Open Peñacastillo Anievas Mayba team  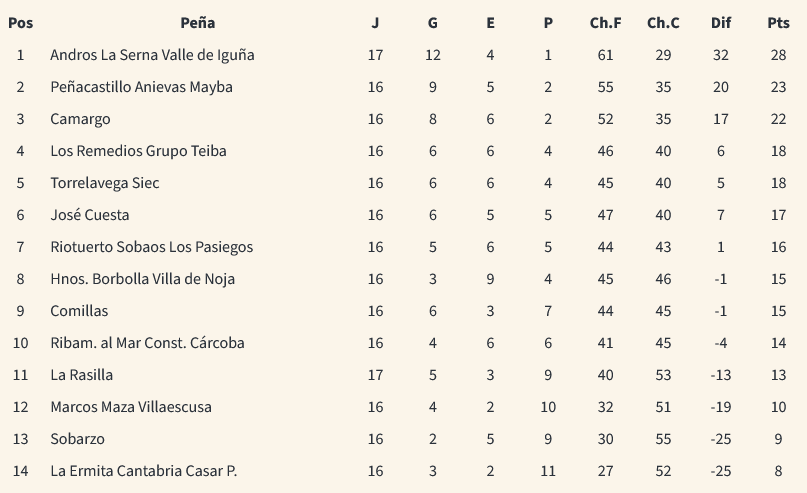(142, 87)
